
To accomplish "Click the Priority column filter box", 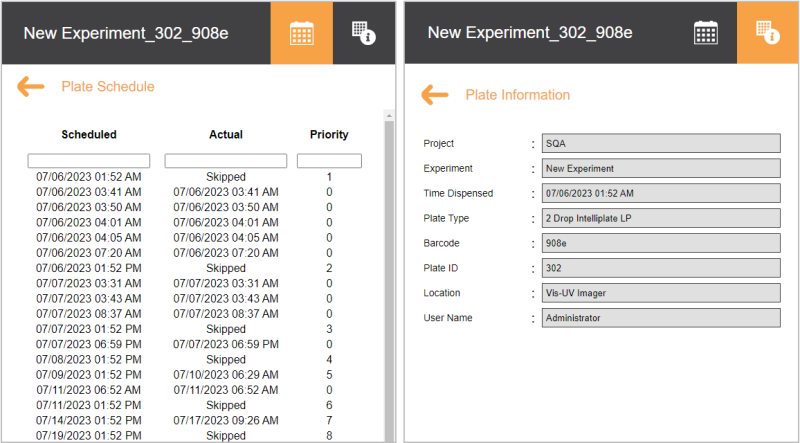I will (x=329, y=161).
